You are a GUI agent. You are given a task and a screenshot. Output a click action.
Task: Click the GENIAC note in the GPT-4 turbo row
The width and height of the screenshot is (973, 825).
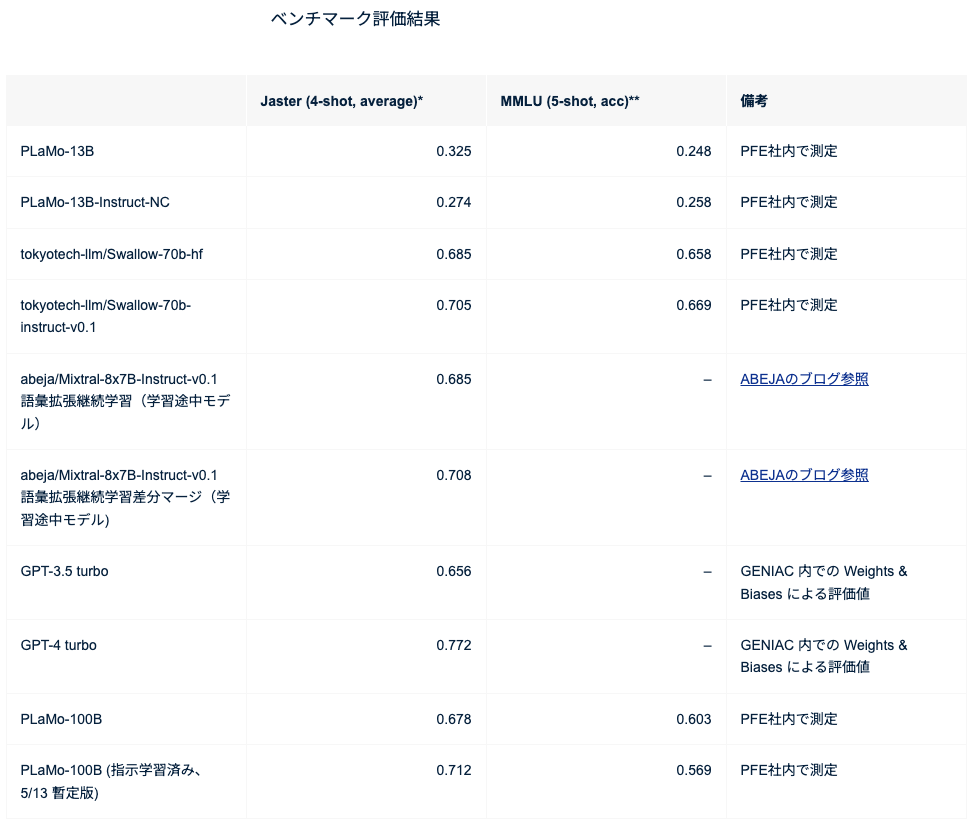tap(823, 656)
